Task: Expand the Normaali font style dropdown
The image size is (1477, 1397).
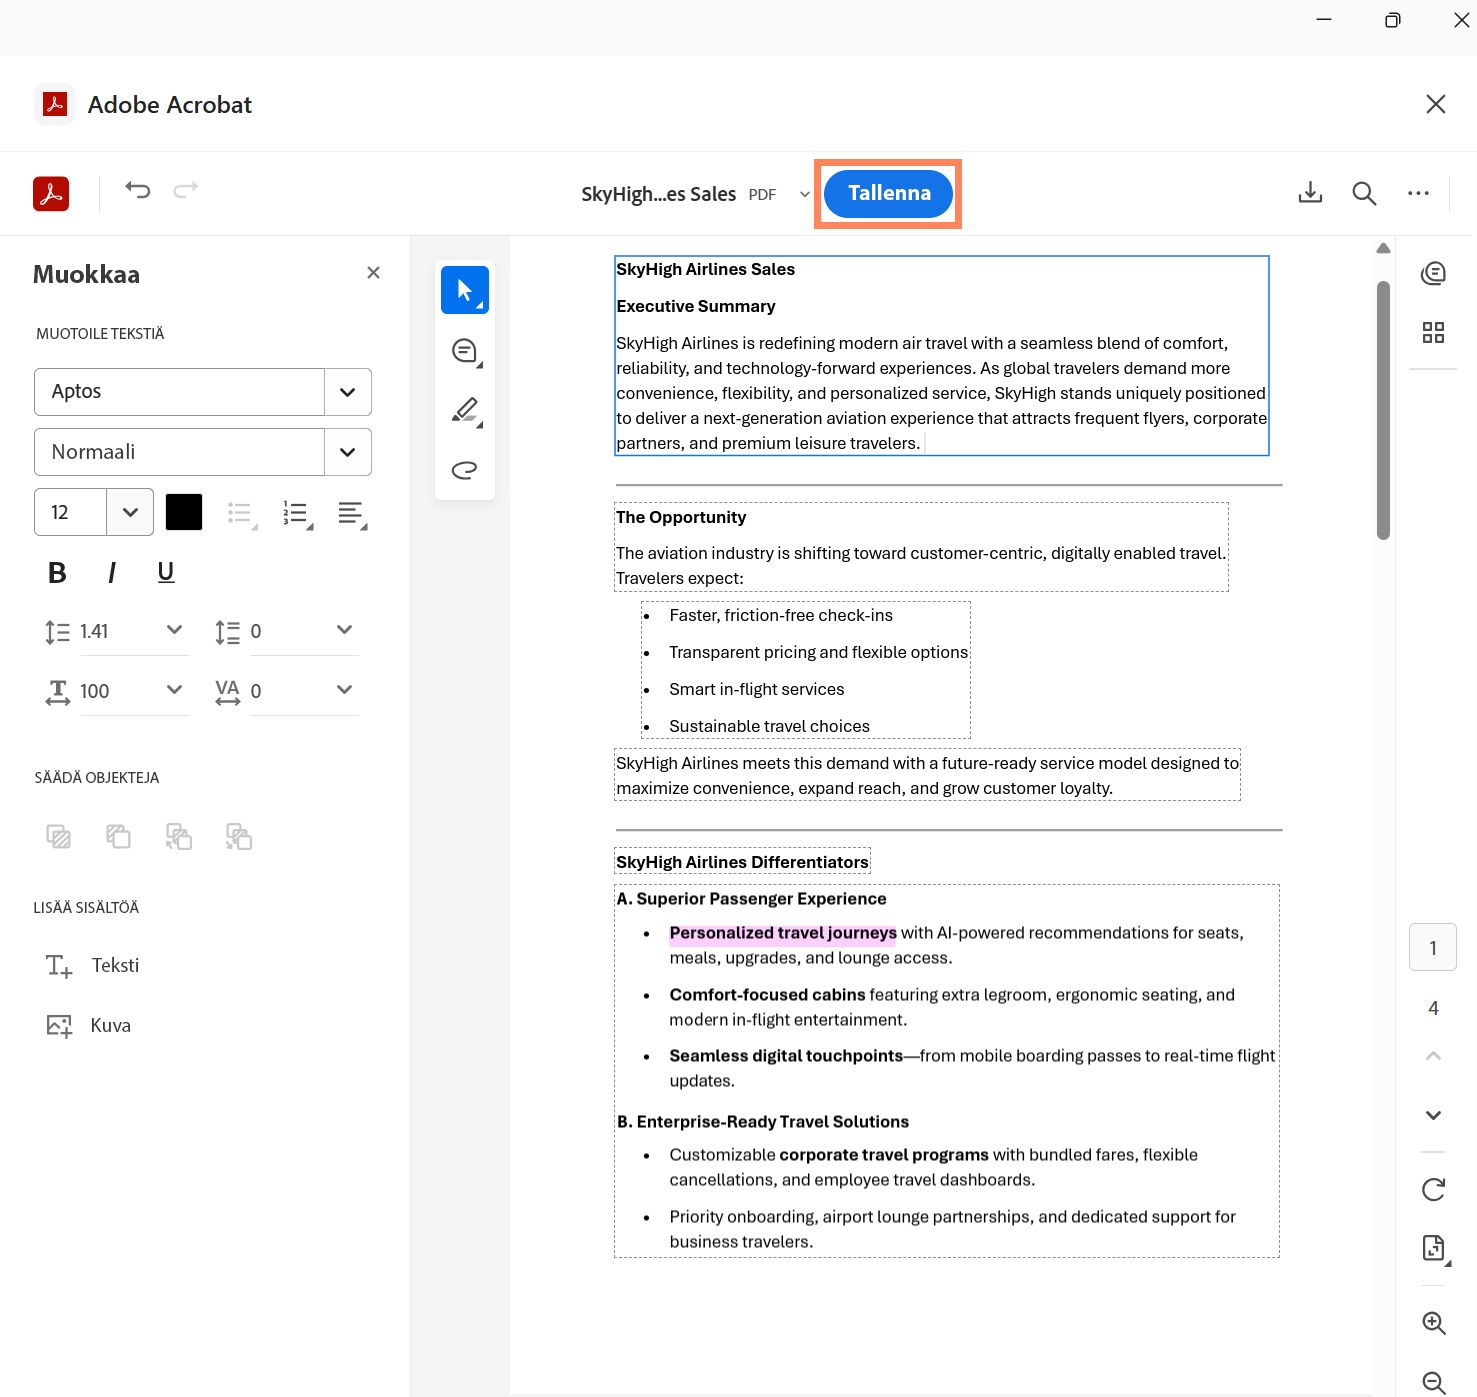Action: (347, 452)
